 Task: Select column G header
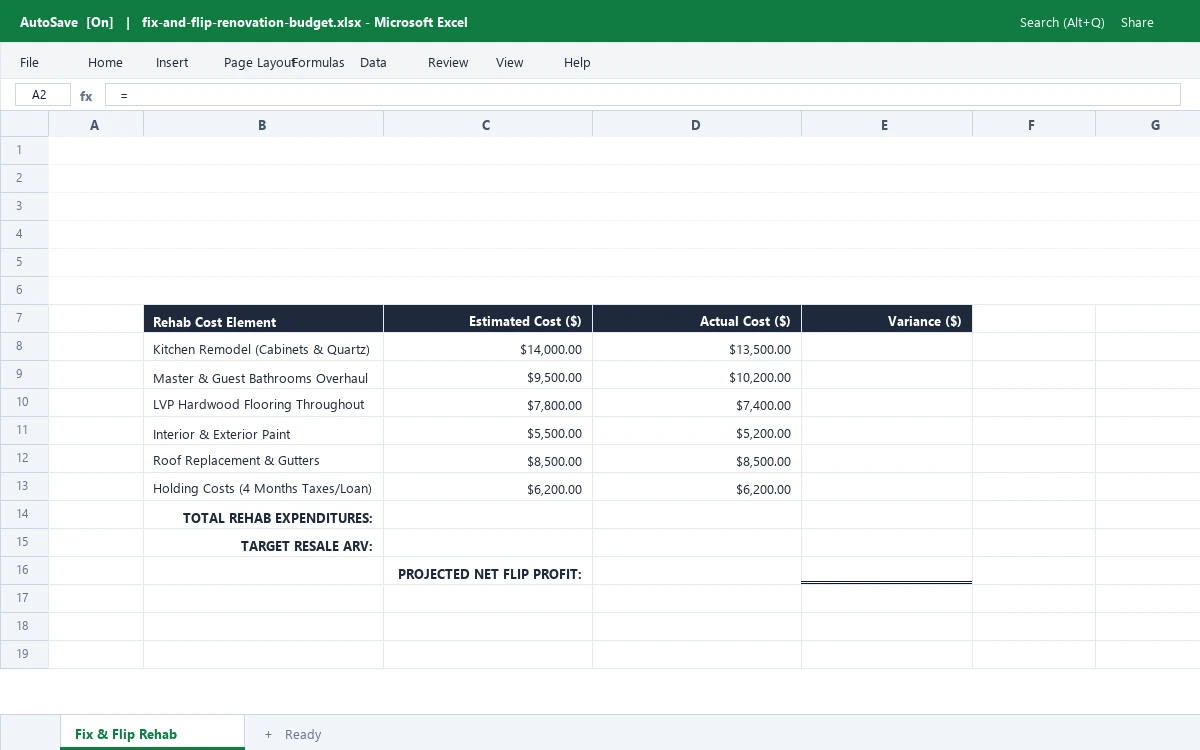[x=1148, y=124]
